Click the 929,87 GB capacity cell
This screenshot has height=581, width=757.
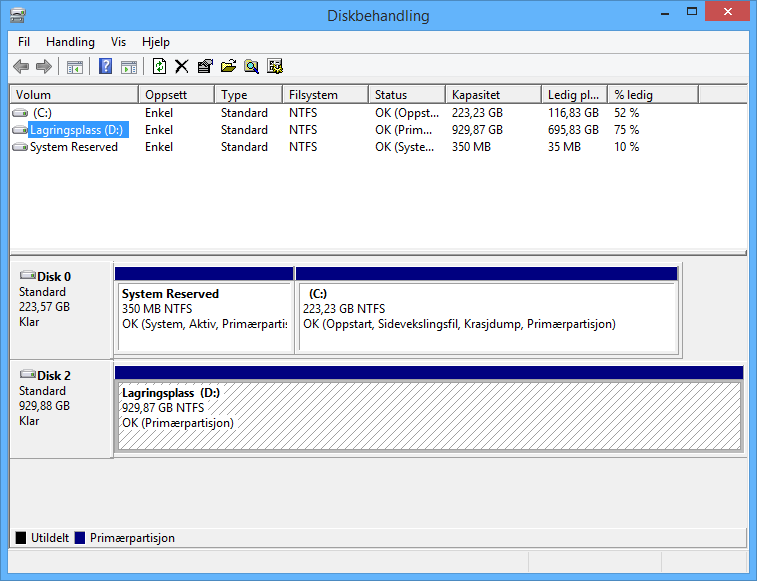tap(477, 130)
